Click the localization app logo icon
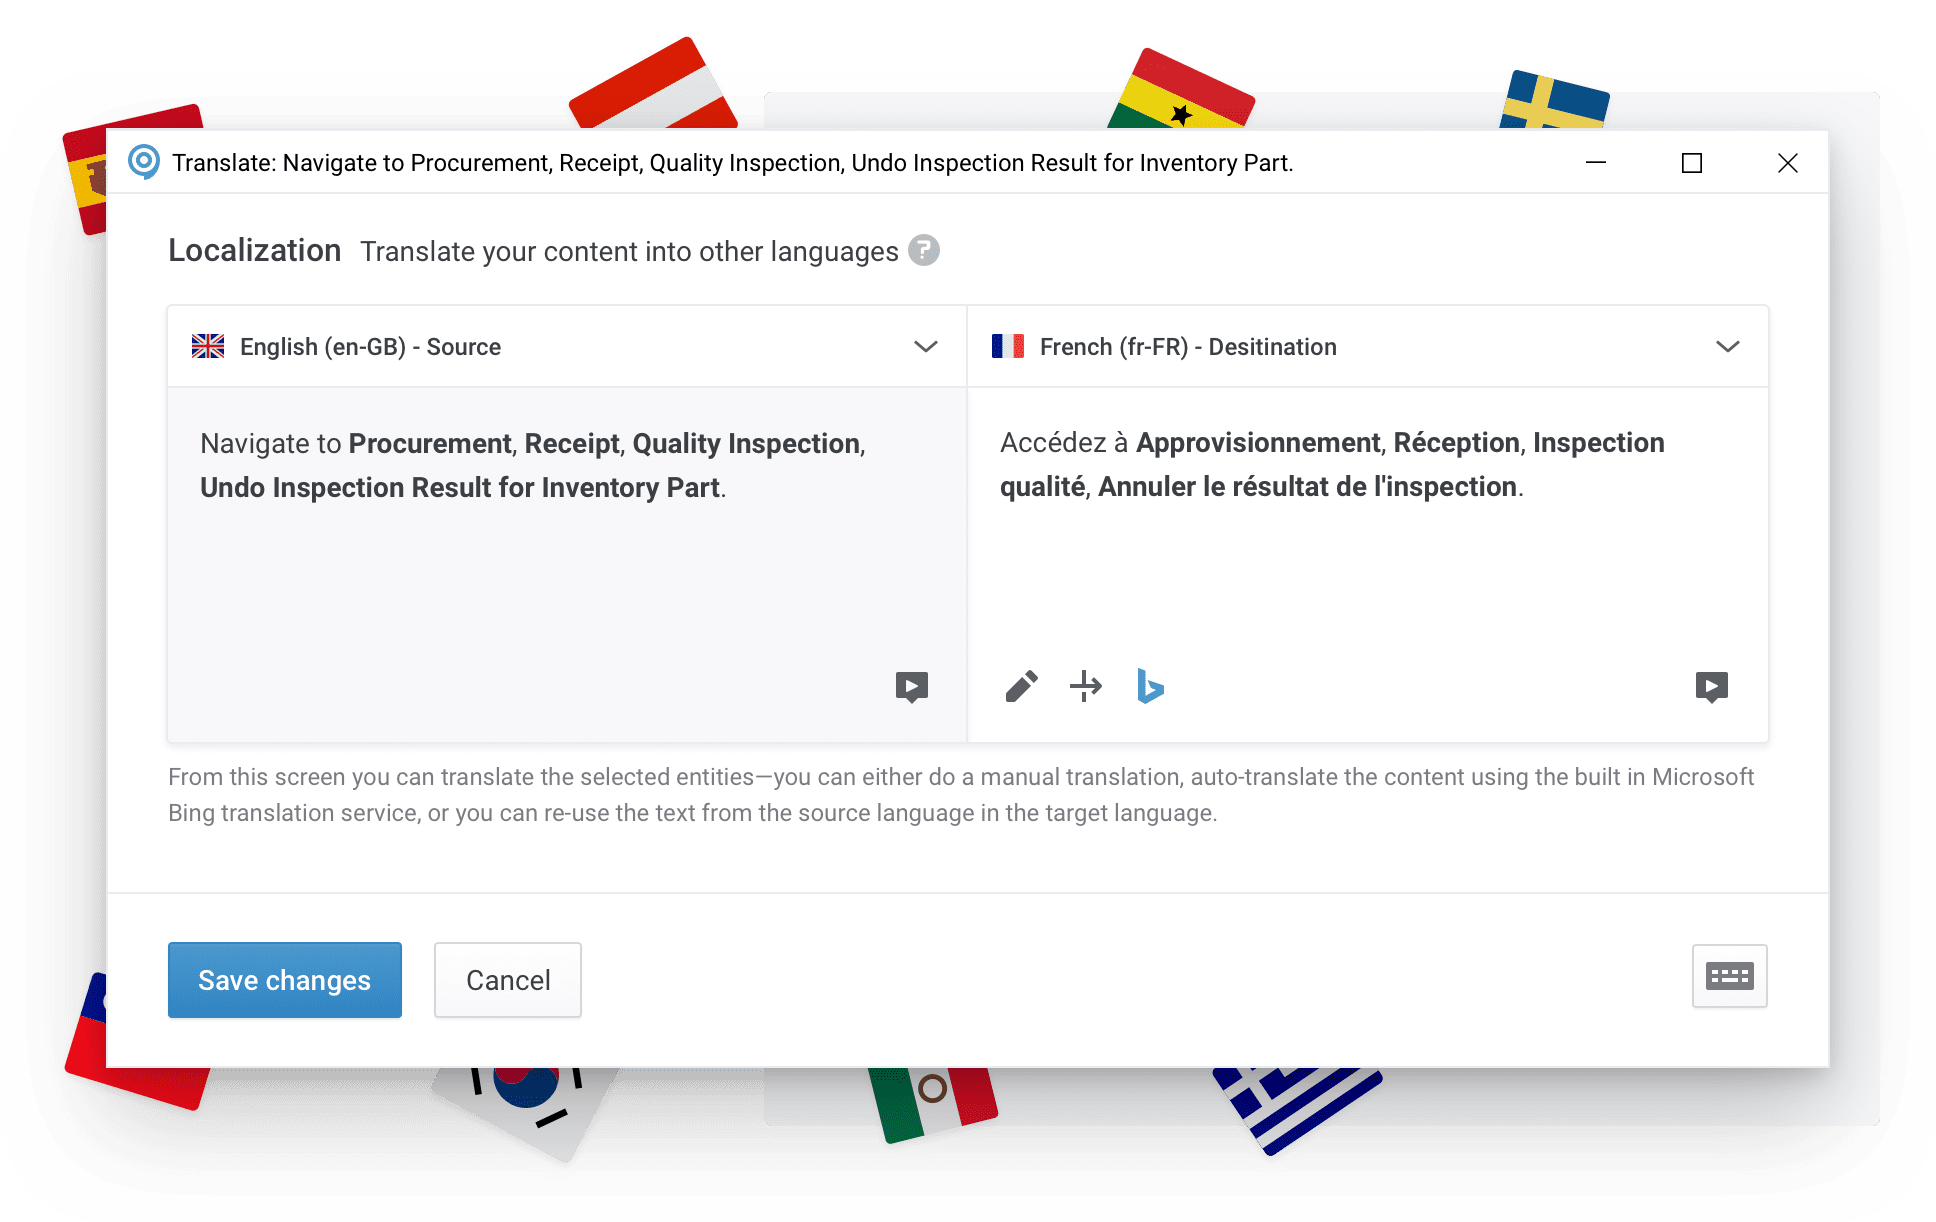 tap(141, 162)
